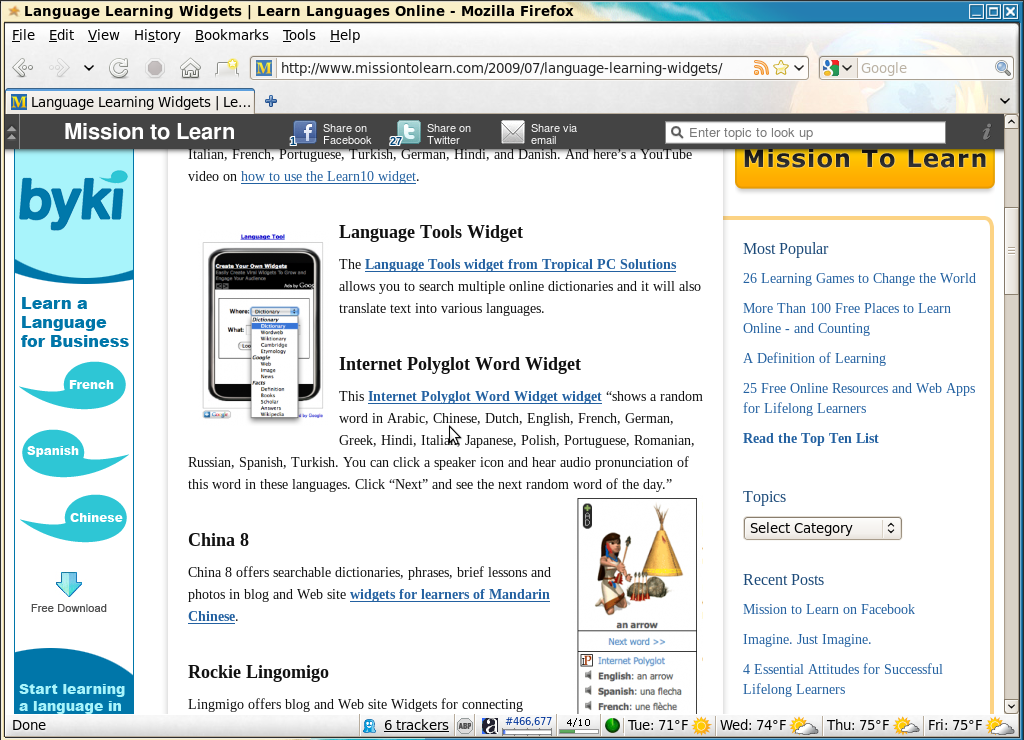Bookmark this page with the star icon
The height and width of the screenshot is (740, 1024).
pos(780,68)
